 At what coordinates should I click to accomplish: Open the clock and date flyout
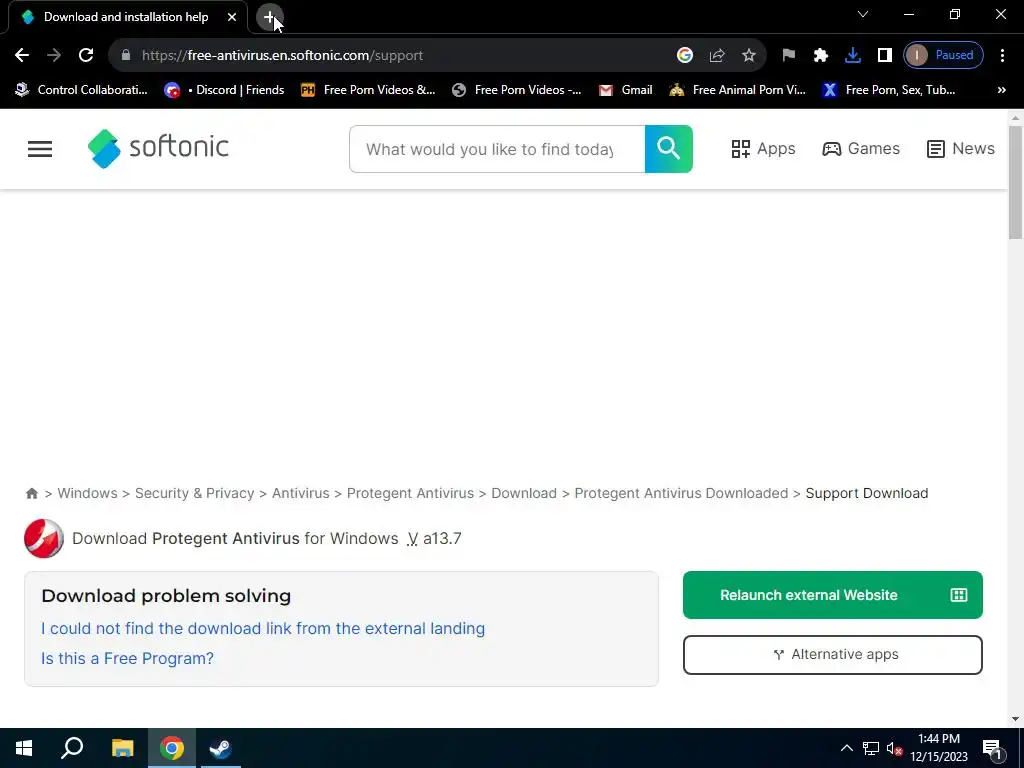pyautogui.click(x=939, y=748)
